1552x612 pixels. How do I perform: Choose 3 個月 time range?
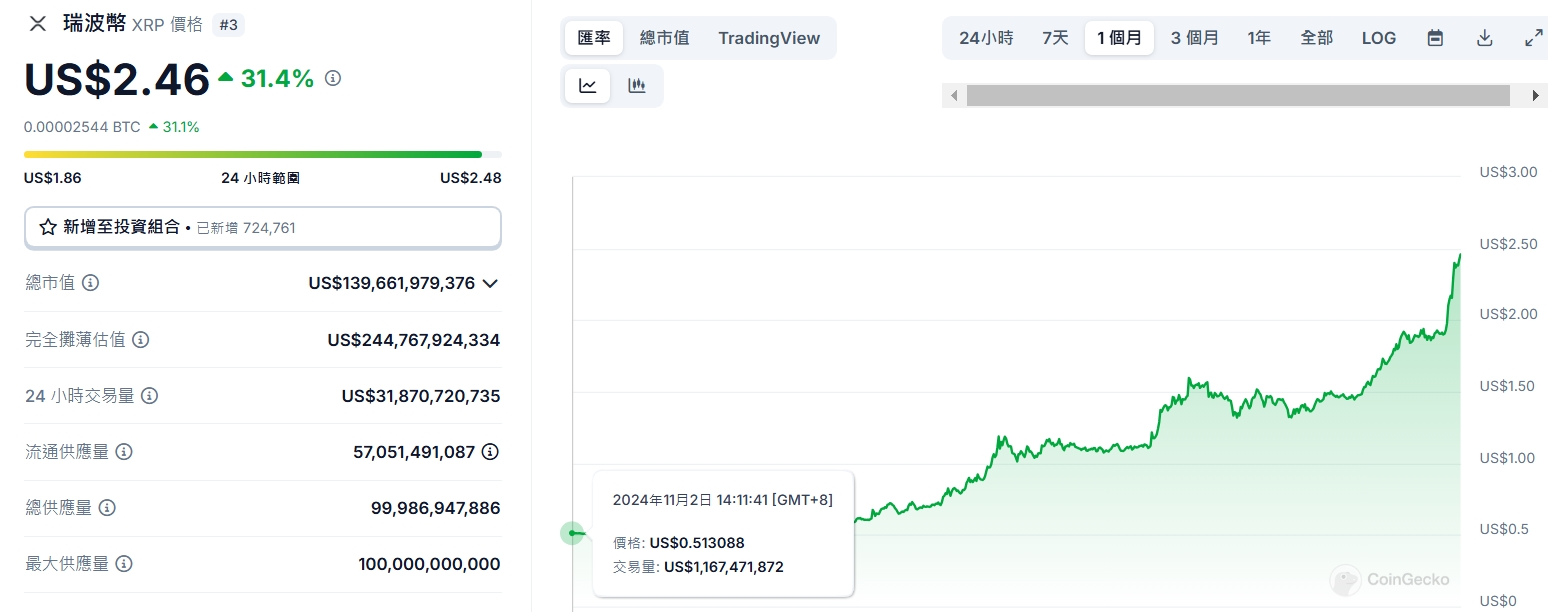pyautogui.click(x=1195, y=38)
